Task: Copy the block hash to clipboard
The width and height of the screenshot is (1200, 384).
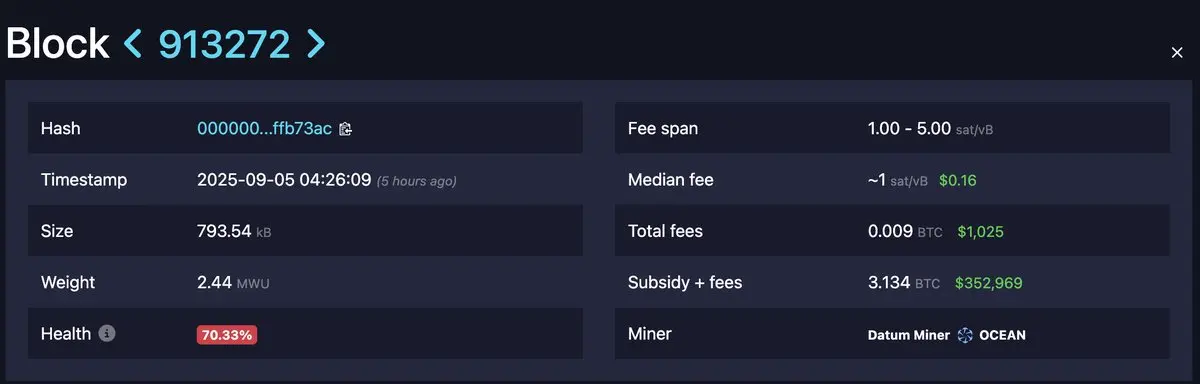Action: point(346,129)
